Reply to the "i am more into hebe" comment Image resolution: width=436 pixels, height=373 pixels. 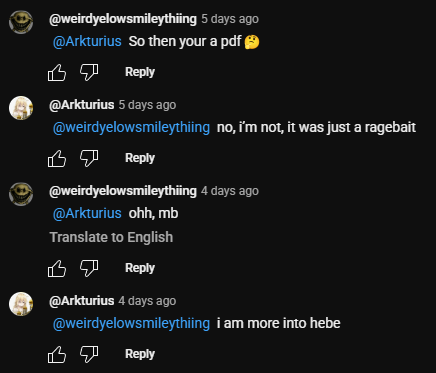click(x=140, y=354)
